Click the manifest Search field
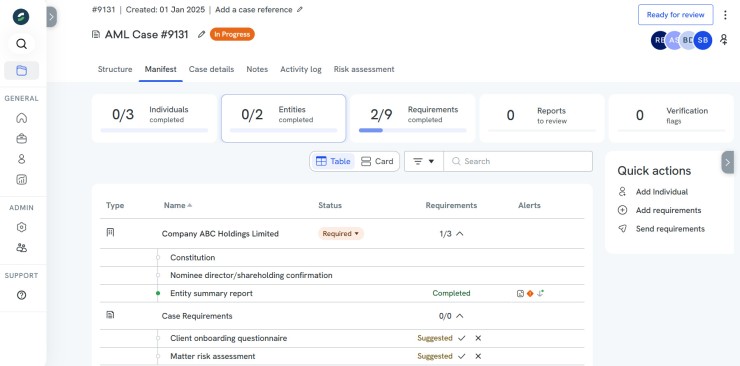Viewport: 740px width, 366px height. point(518,161)
